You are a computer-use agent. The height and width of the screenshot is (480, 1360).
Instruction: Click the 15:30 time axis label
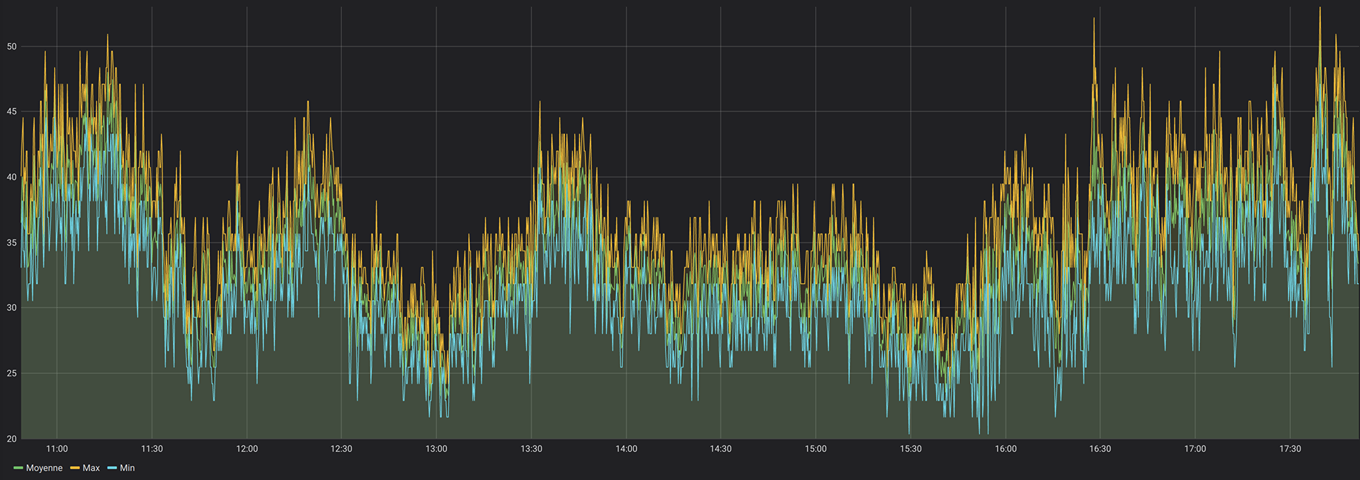[911, 449]
